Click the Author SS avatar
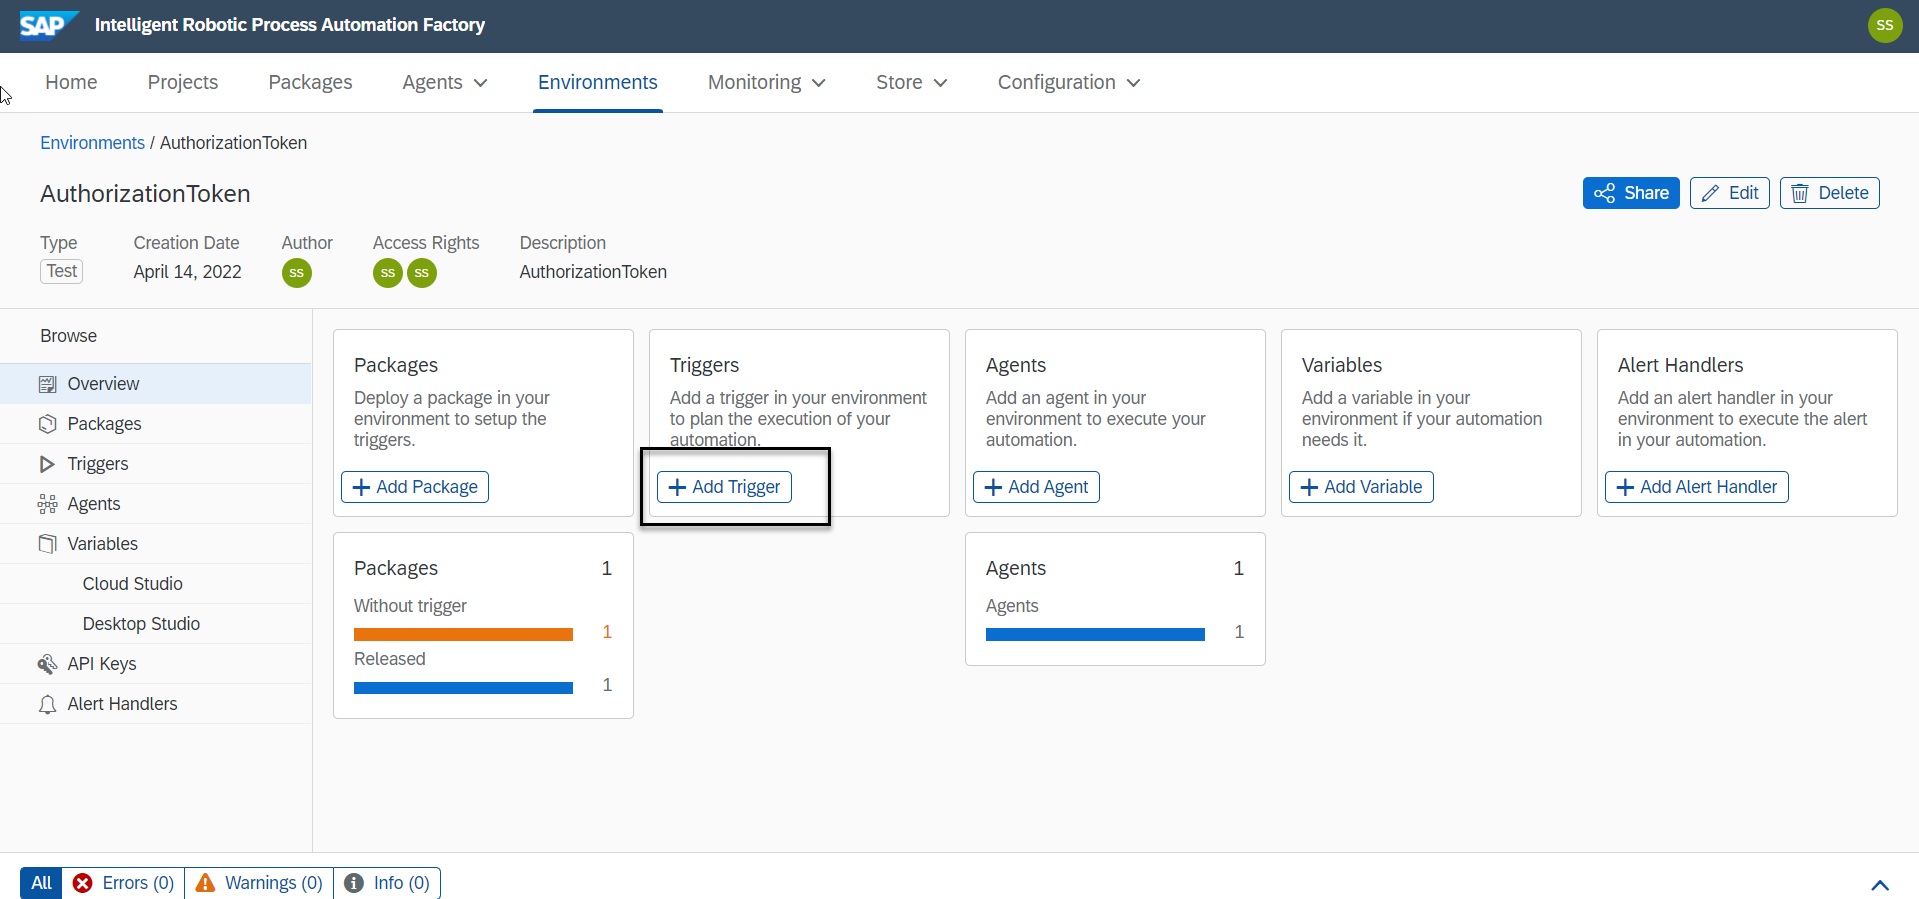This screenshot has width=1919, height=899. point(296,273)
